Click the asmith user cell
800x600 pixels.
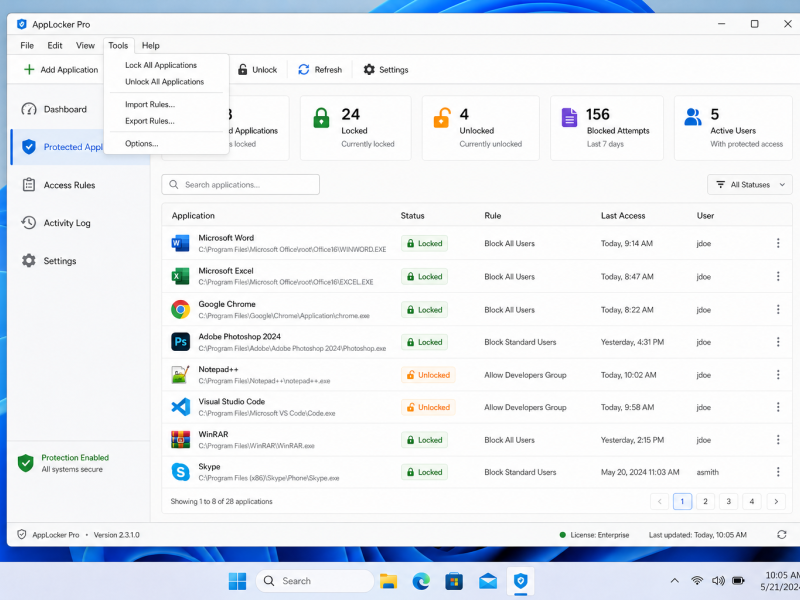pyautogui.click(x=708, y=472)
